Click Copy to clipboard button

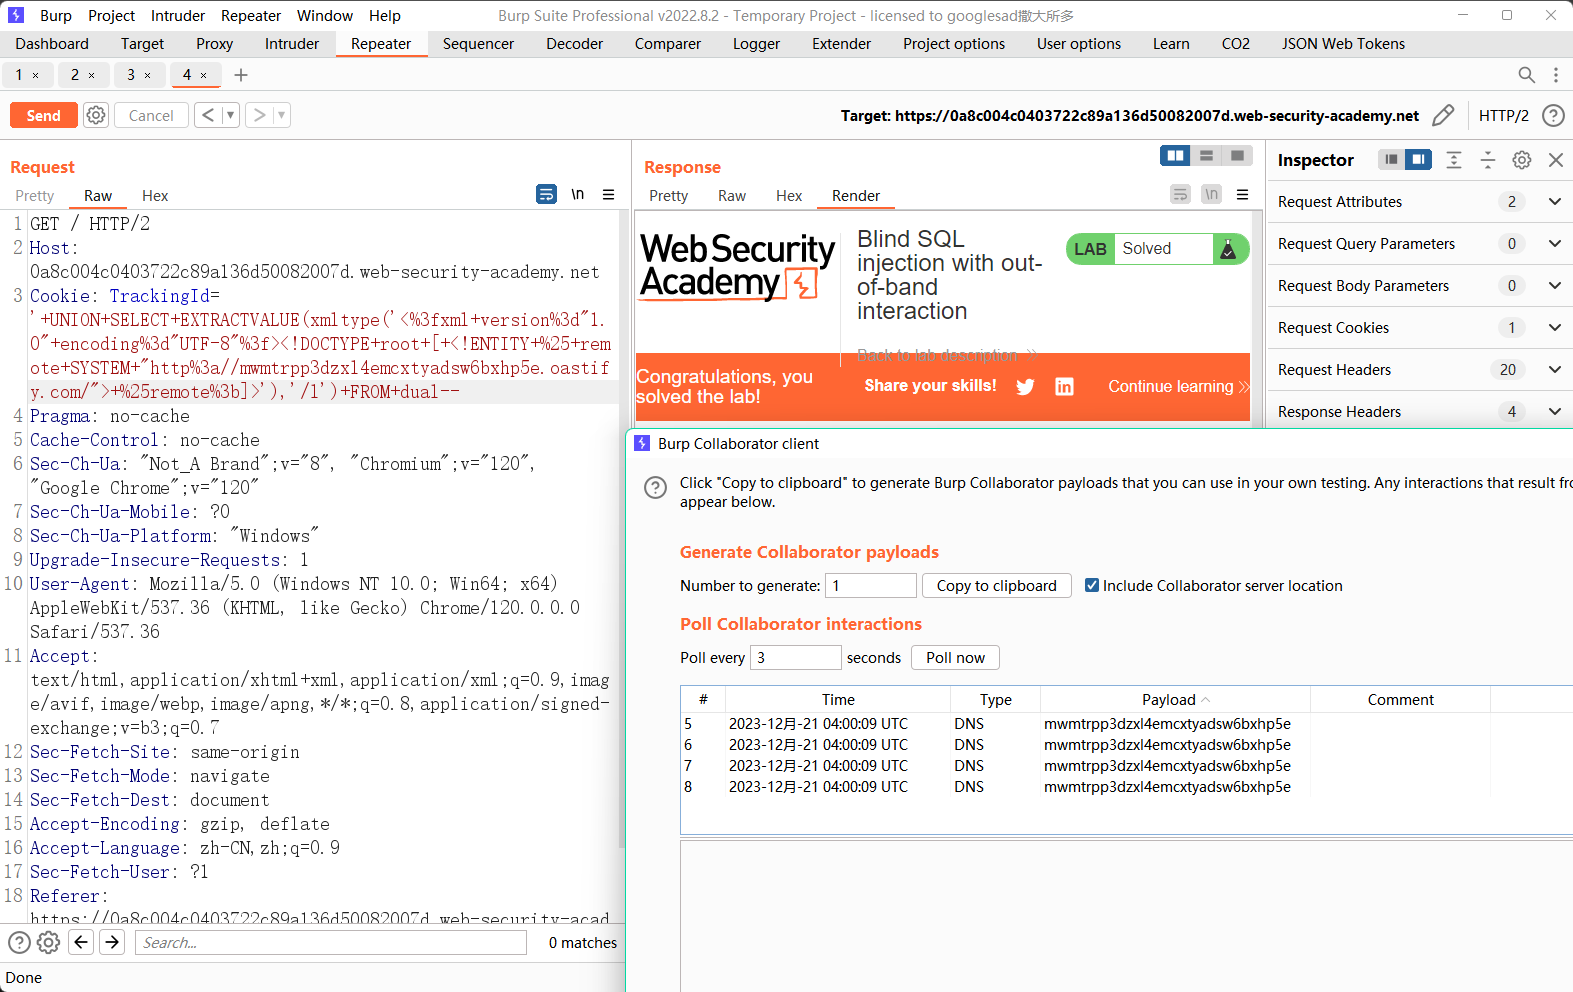pyautogui.click(x=996, y=586)
